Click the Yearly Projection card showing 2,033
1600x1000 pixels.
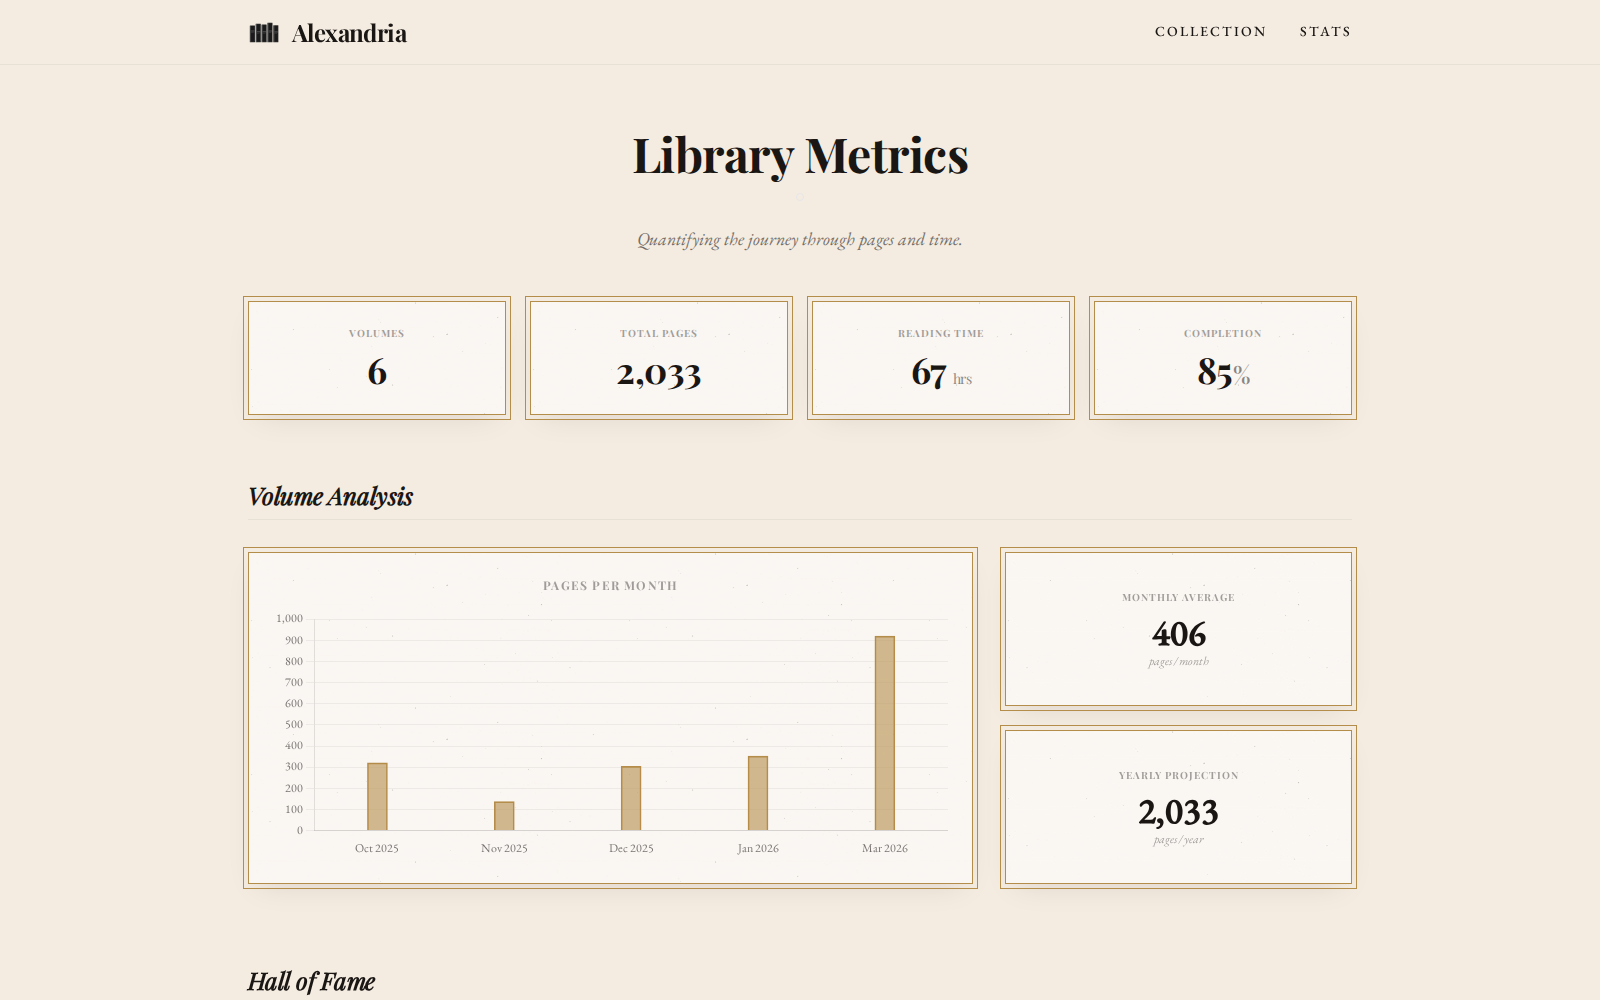point(1178,807)
